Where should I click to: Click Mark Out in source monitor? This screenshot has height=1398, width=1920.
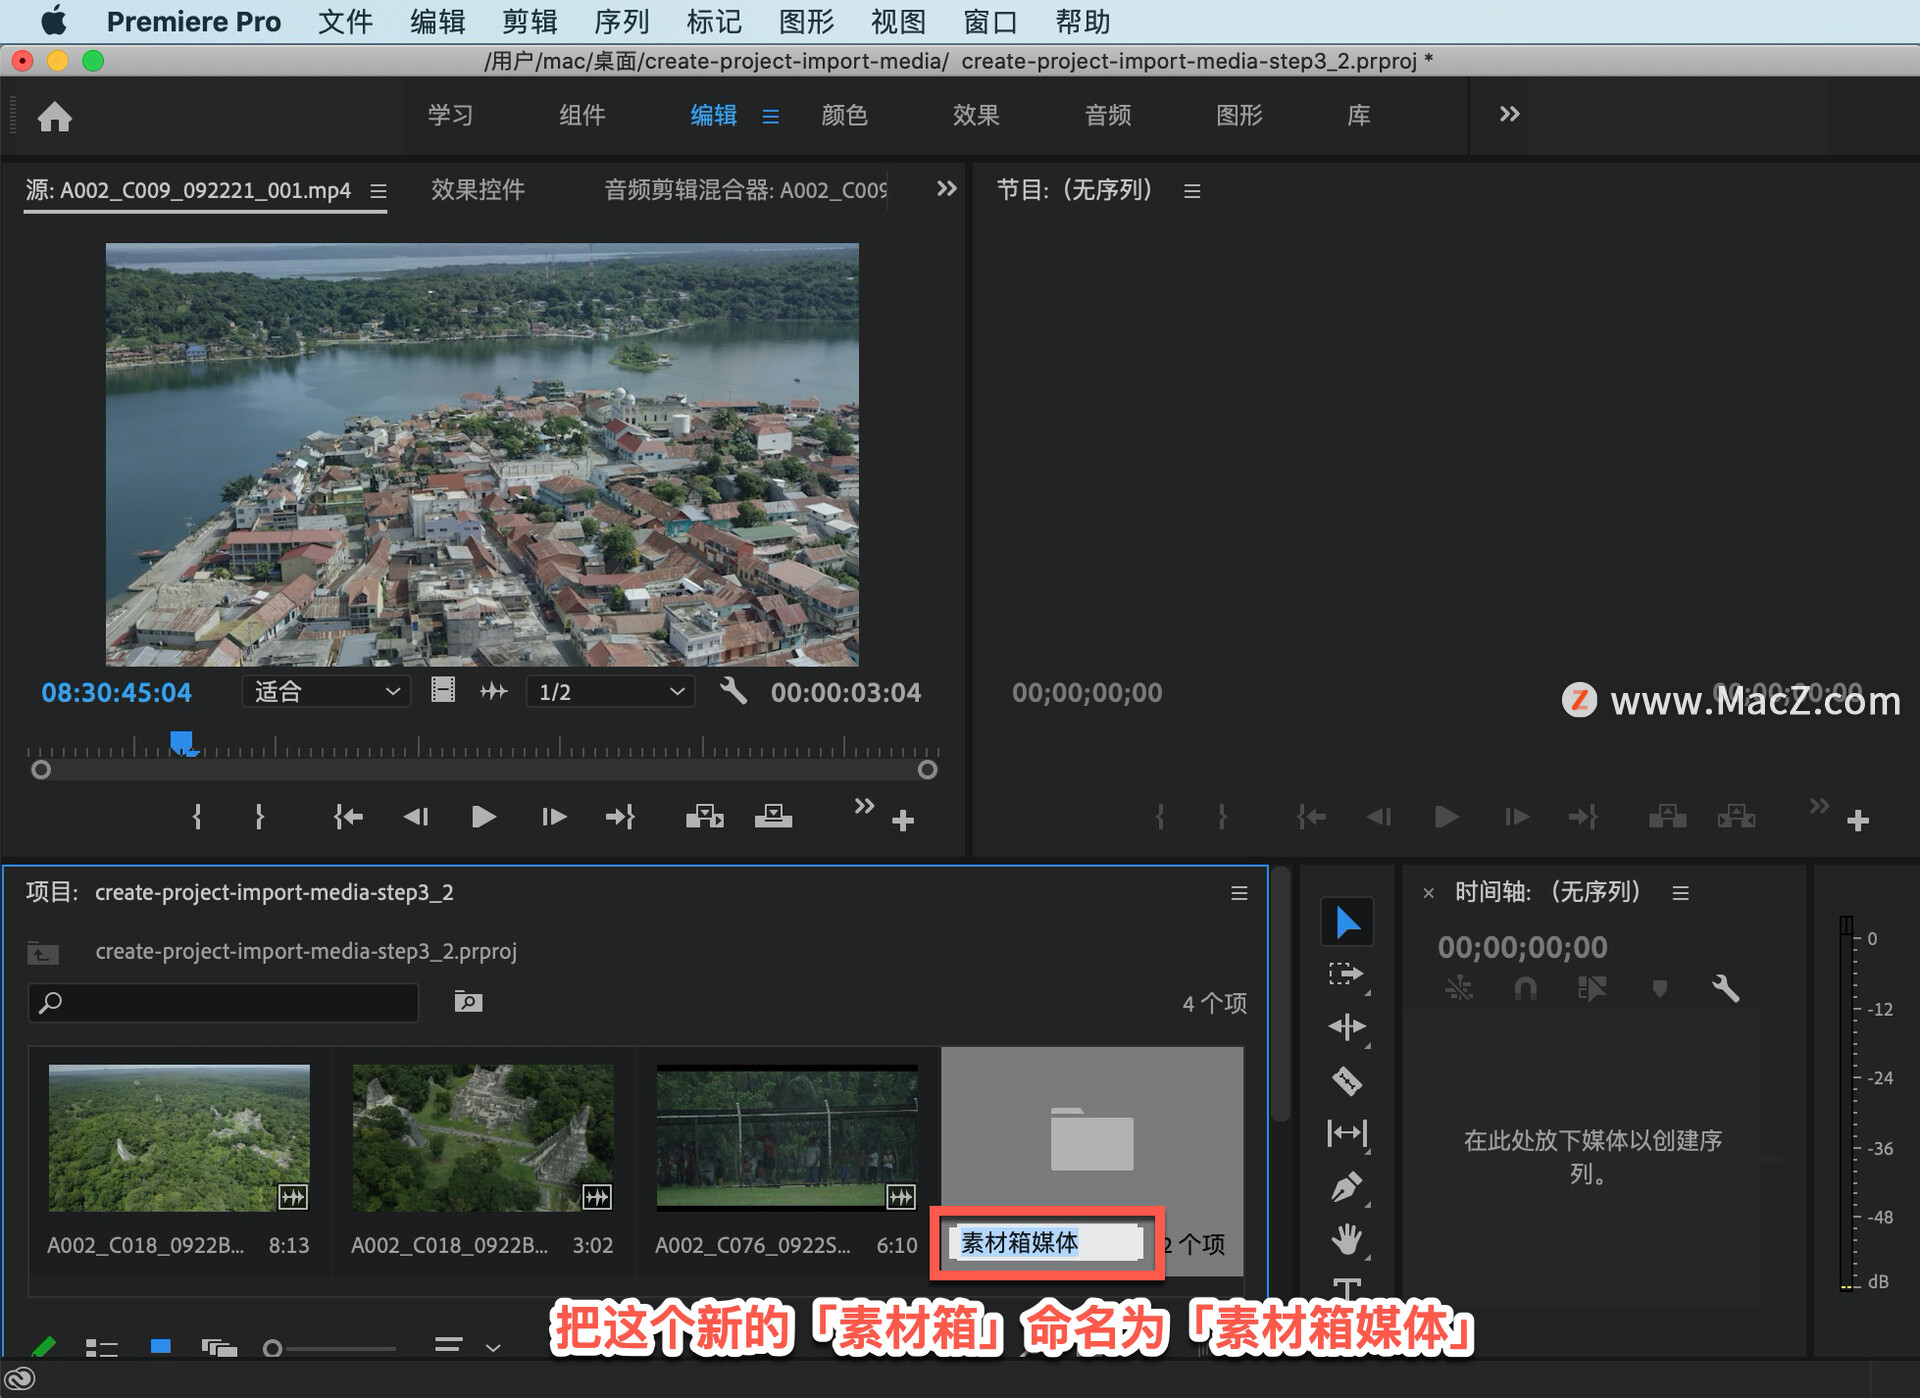[259, 817]
